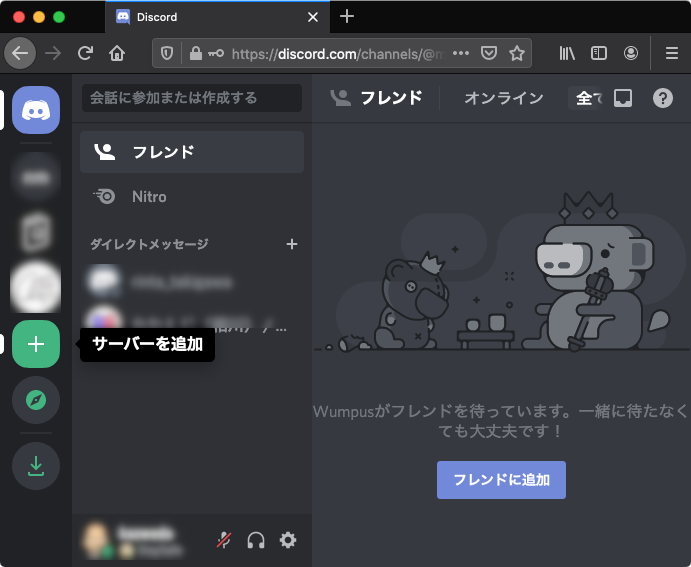Open the second blurred server icon
The height and width of the screenshot is (567, 691).
pos(36,232)
